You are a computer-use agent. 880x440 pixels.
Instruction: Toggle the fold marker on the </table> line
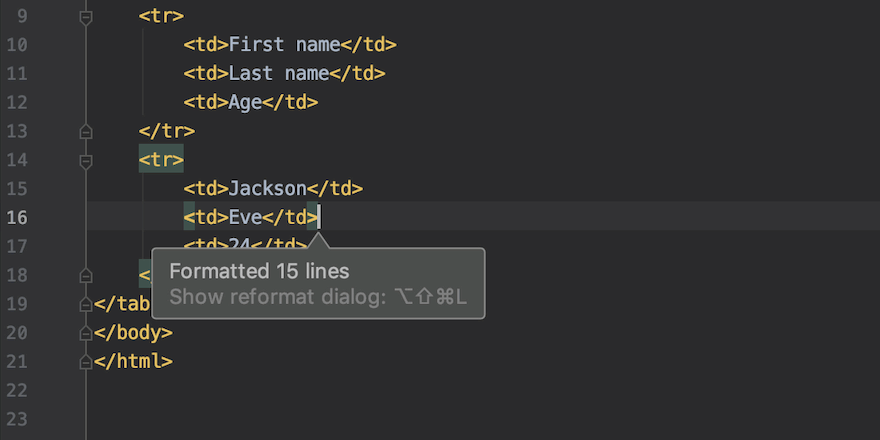[x=86, y=304]
